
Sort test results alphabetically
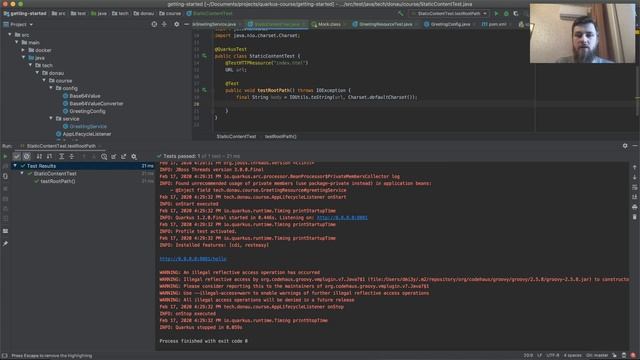coord(39,156)
